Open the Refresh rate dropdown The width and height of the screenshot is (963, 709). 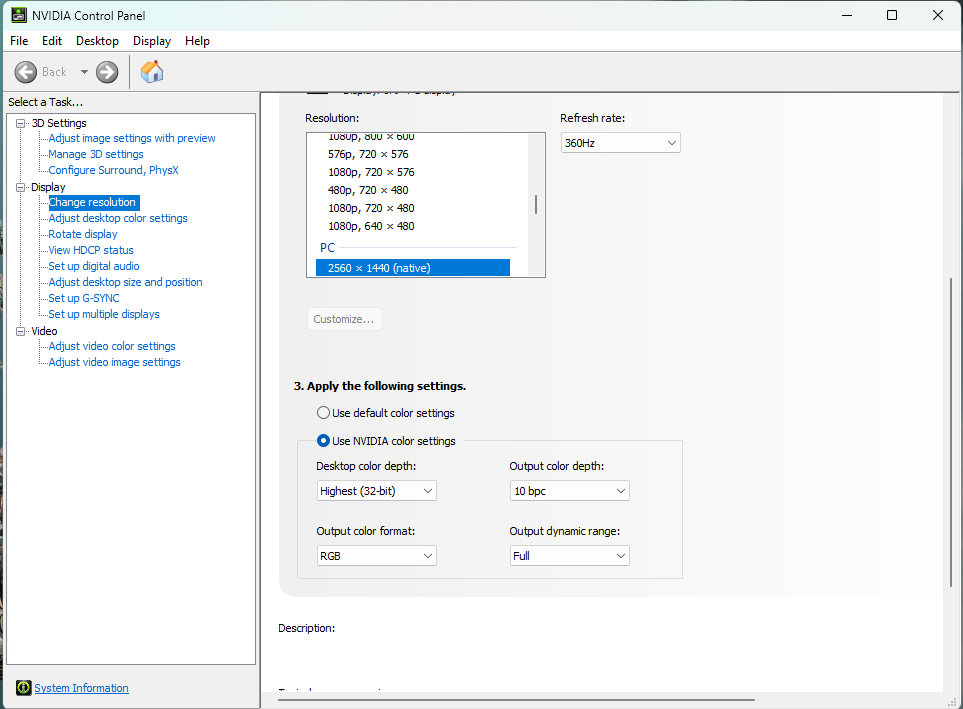pos(620,143)
